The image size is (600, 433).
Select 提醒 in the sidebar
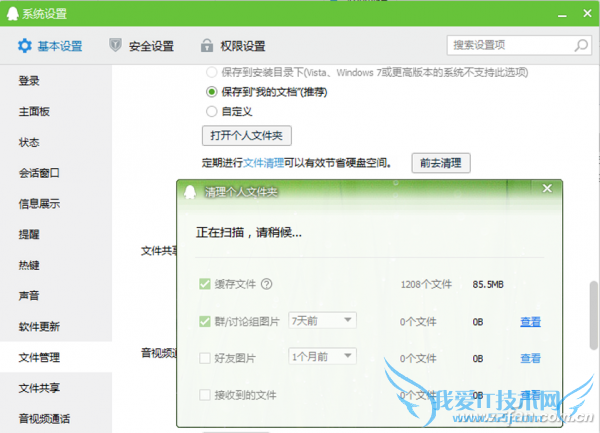click(x=56, y=234)
